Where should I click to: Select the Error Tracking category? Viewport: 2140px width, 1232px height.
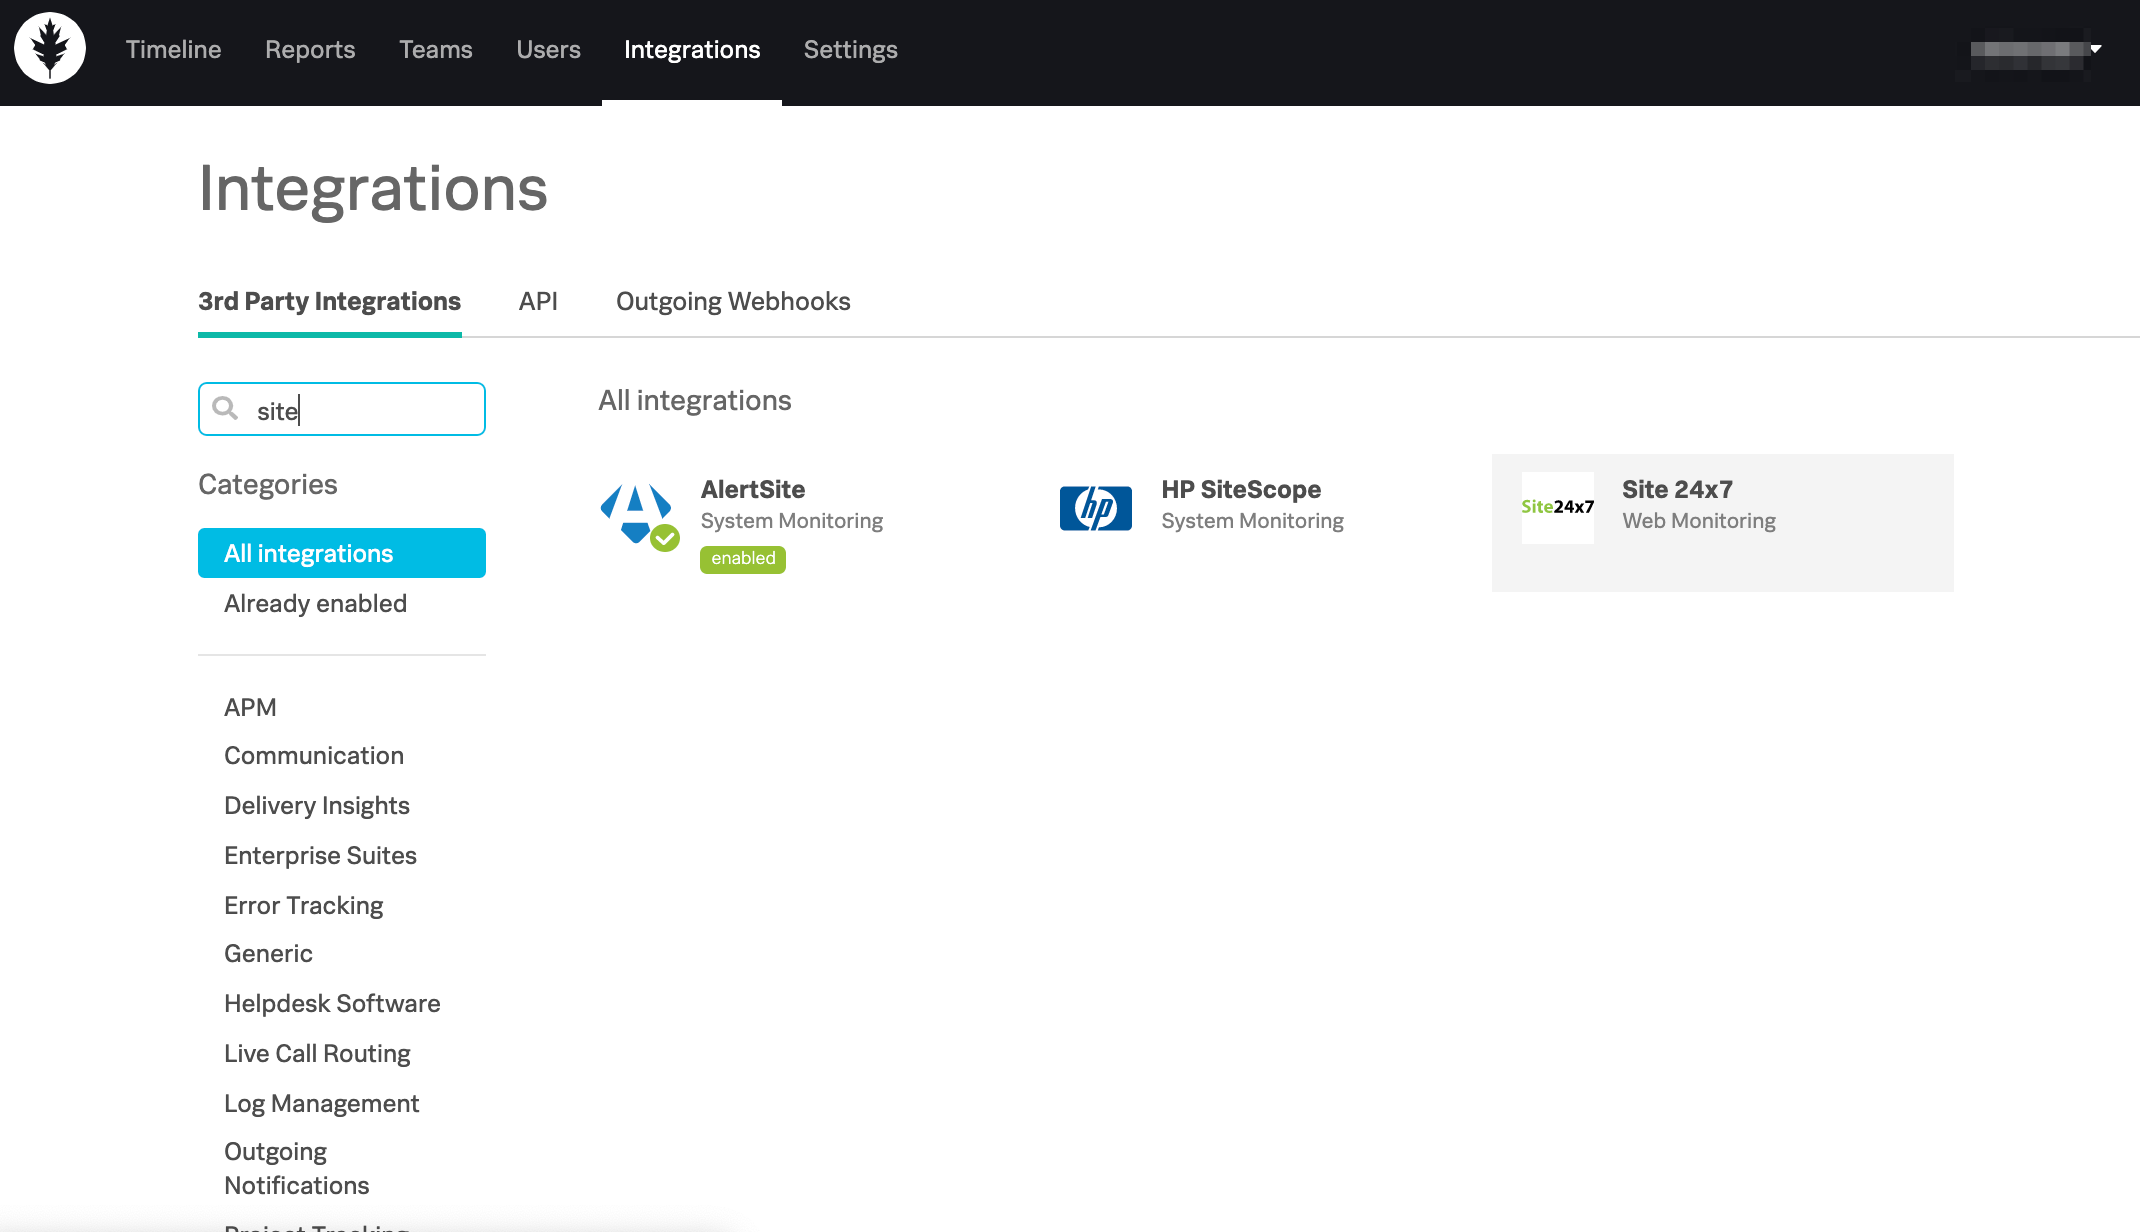[303, 905]
